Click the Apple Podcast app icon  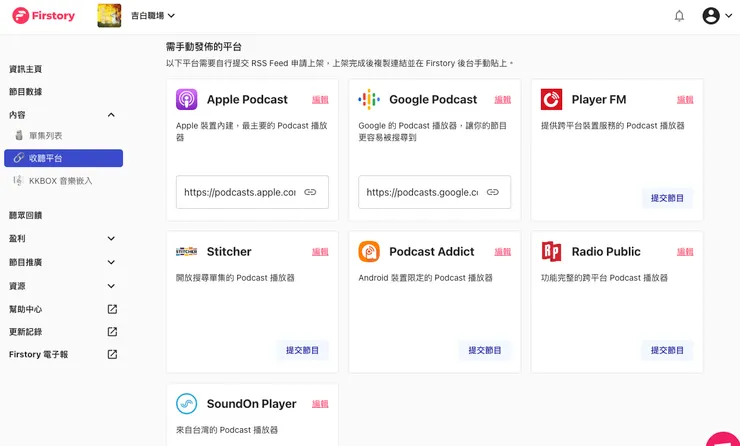(186, 100)
